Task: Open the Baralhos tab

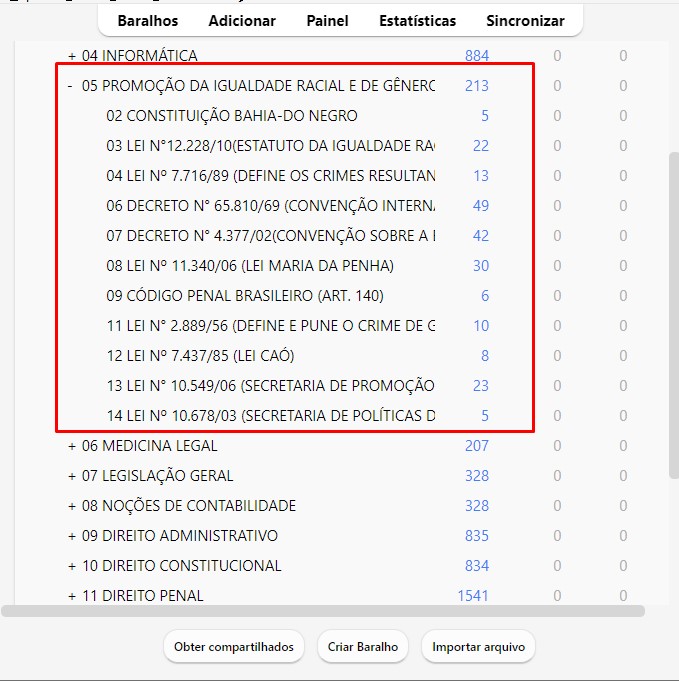Action: (148, 21)
